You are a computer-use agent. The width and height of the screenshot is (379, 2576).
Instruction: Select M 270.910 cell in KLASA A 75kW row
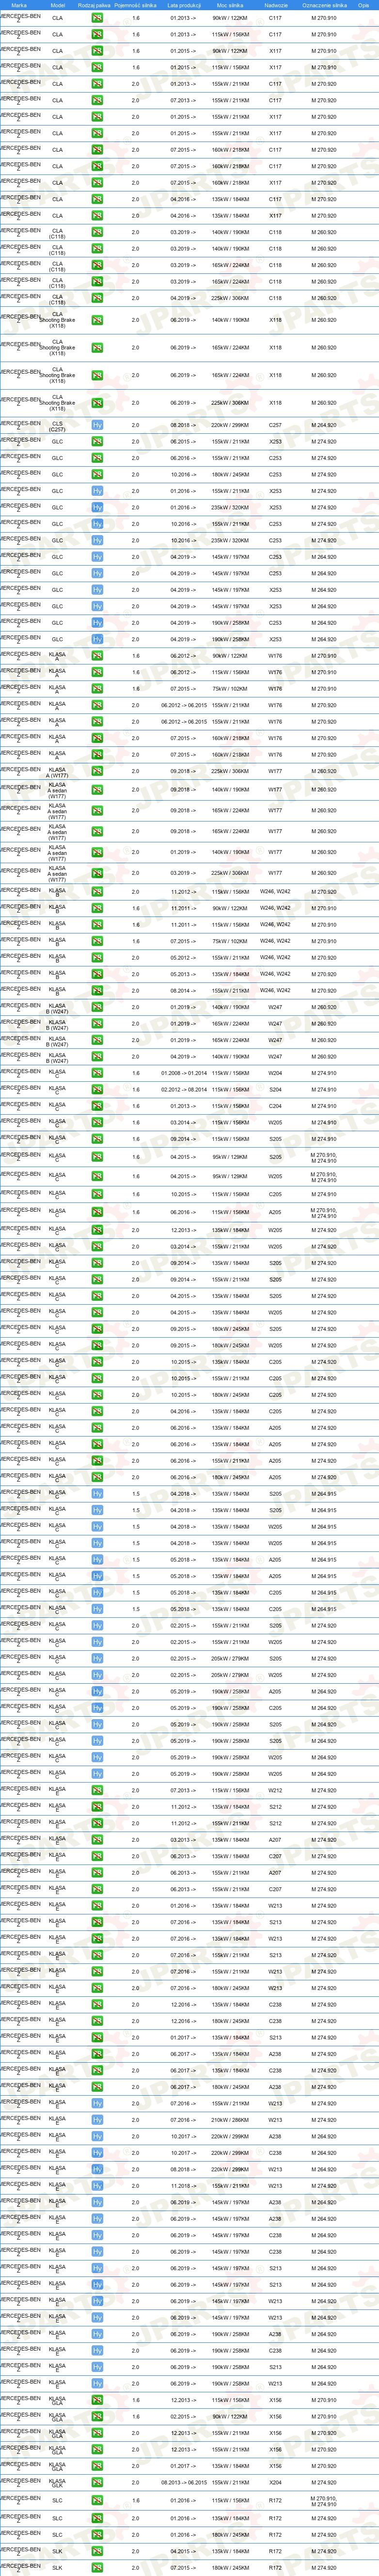(324, 689)
